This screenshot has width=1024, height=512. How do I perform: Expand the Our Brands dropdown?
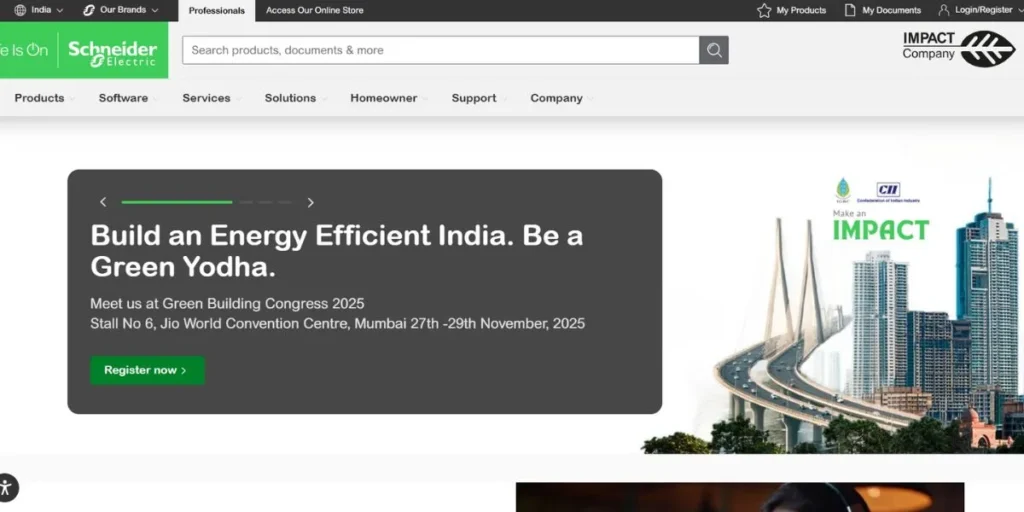pyautogui.click(x=120, y=10)
